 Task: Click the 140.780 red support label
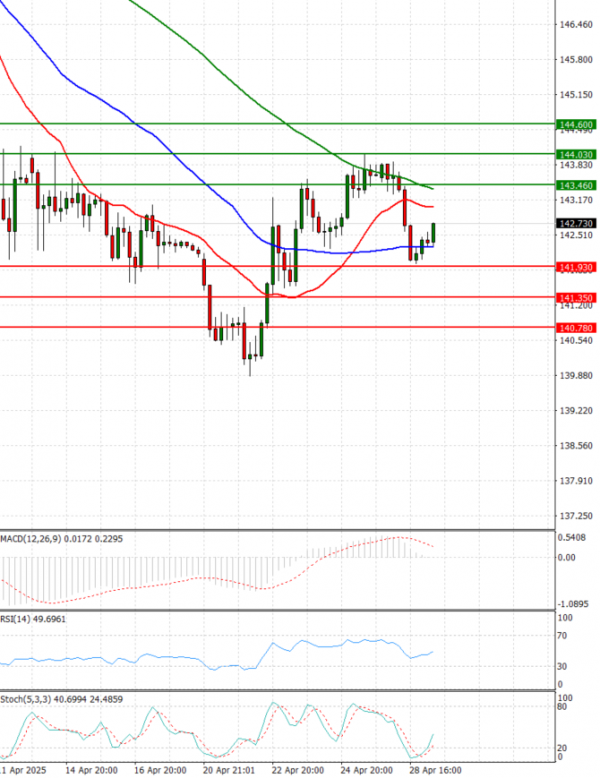click(x=577, y=328)
